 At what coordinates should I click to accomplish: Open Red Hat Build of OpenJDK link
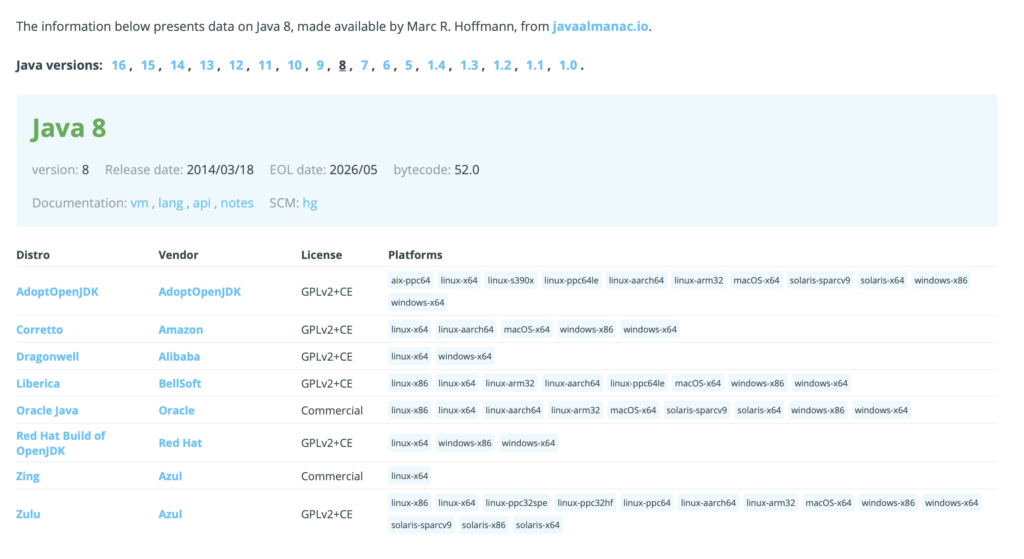click(61, 443)
